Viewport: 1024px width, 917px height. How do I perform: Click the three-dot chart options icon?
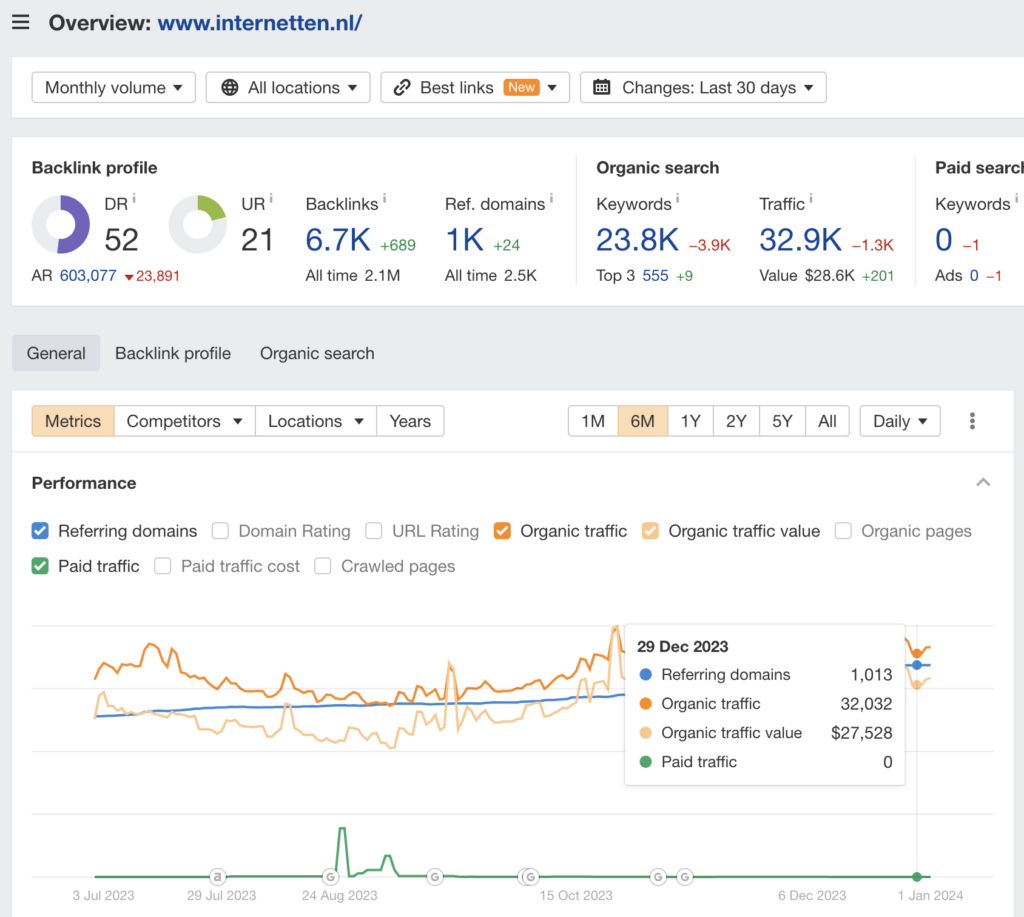[x=972, y=421]
